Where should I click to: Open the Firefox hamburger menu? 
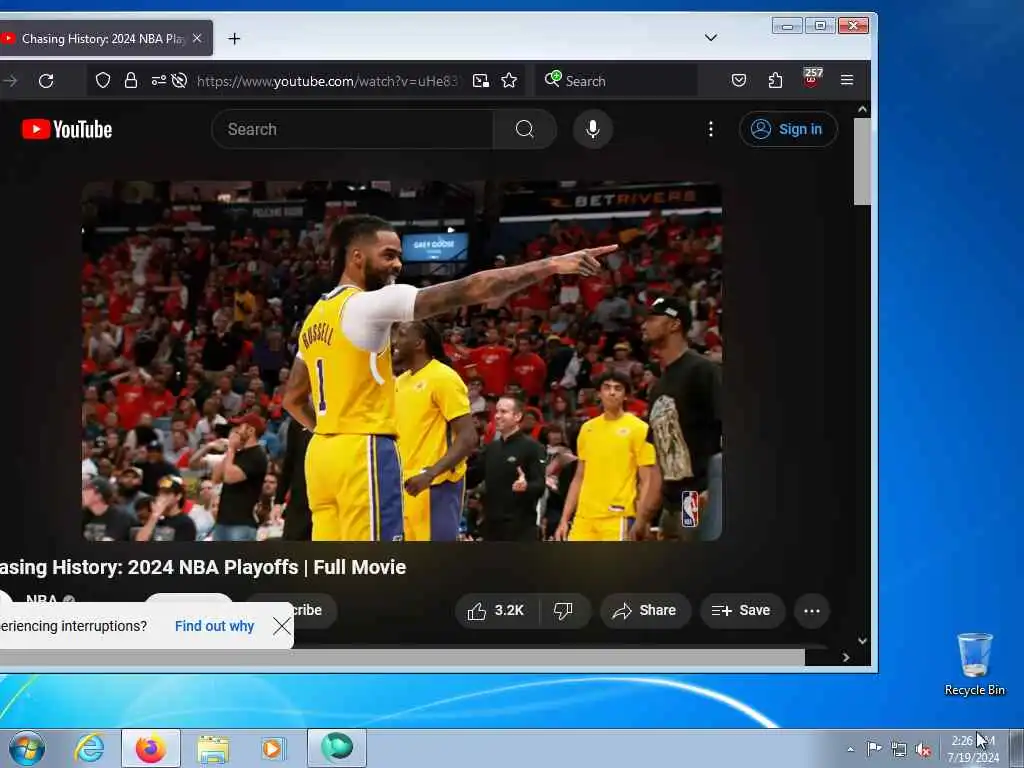[847, 80]
